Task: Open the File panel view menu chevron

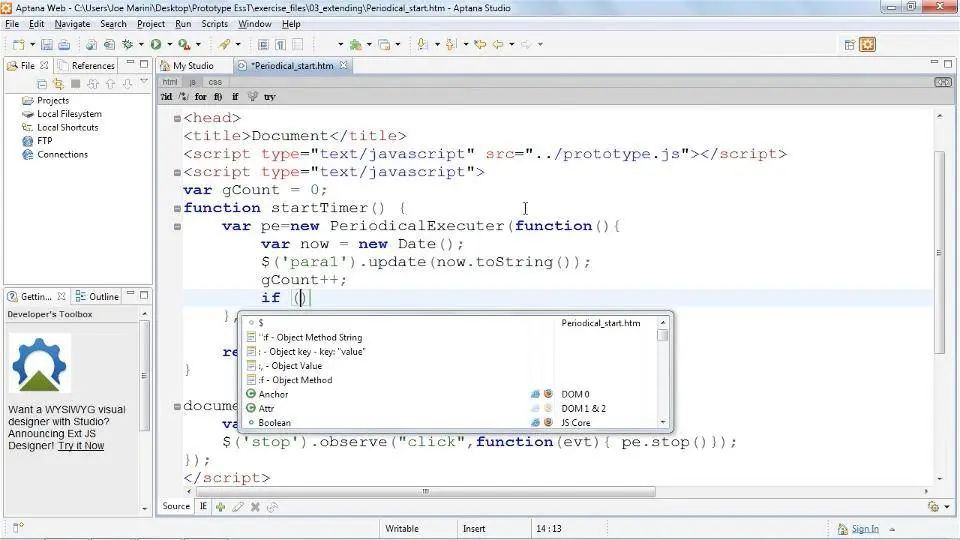Action: coord(144,81)
